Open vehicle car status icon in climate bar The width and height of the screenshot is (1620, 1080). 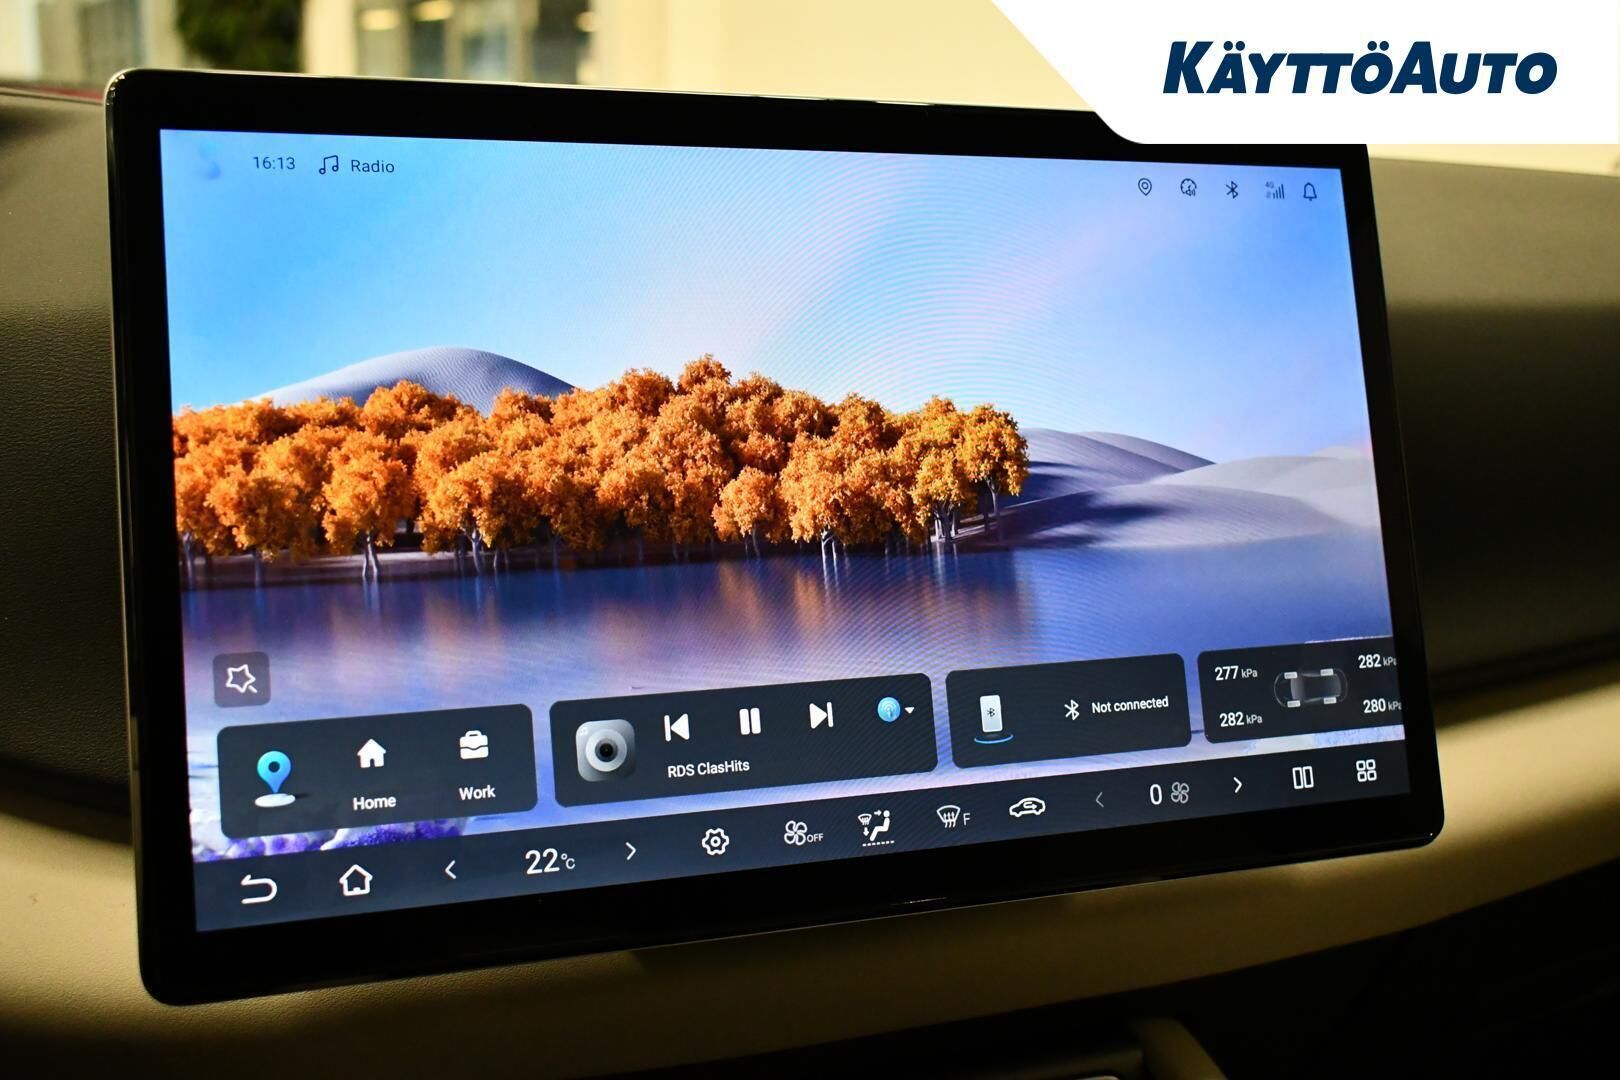[x=1026, y=807]
